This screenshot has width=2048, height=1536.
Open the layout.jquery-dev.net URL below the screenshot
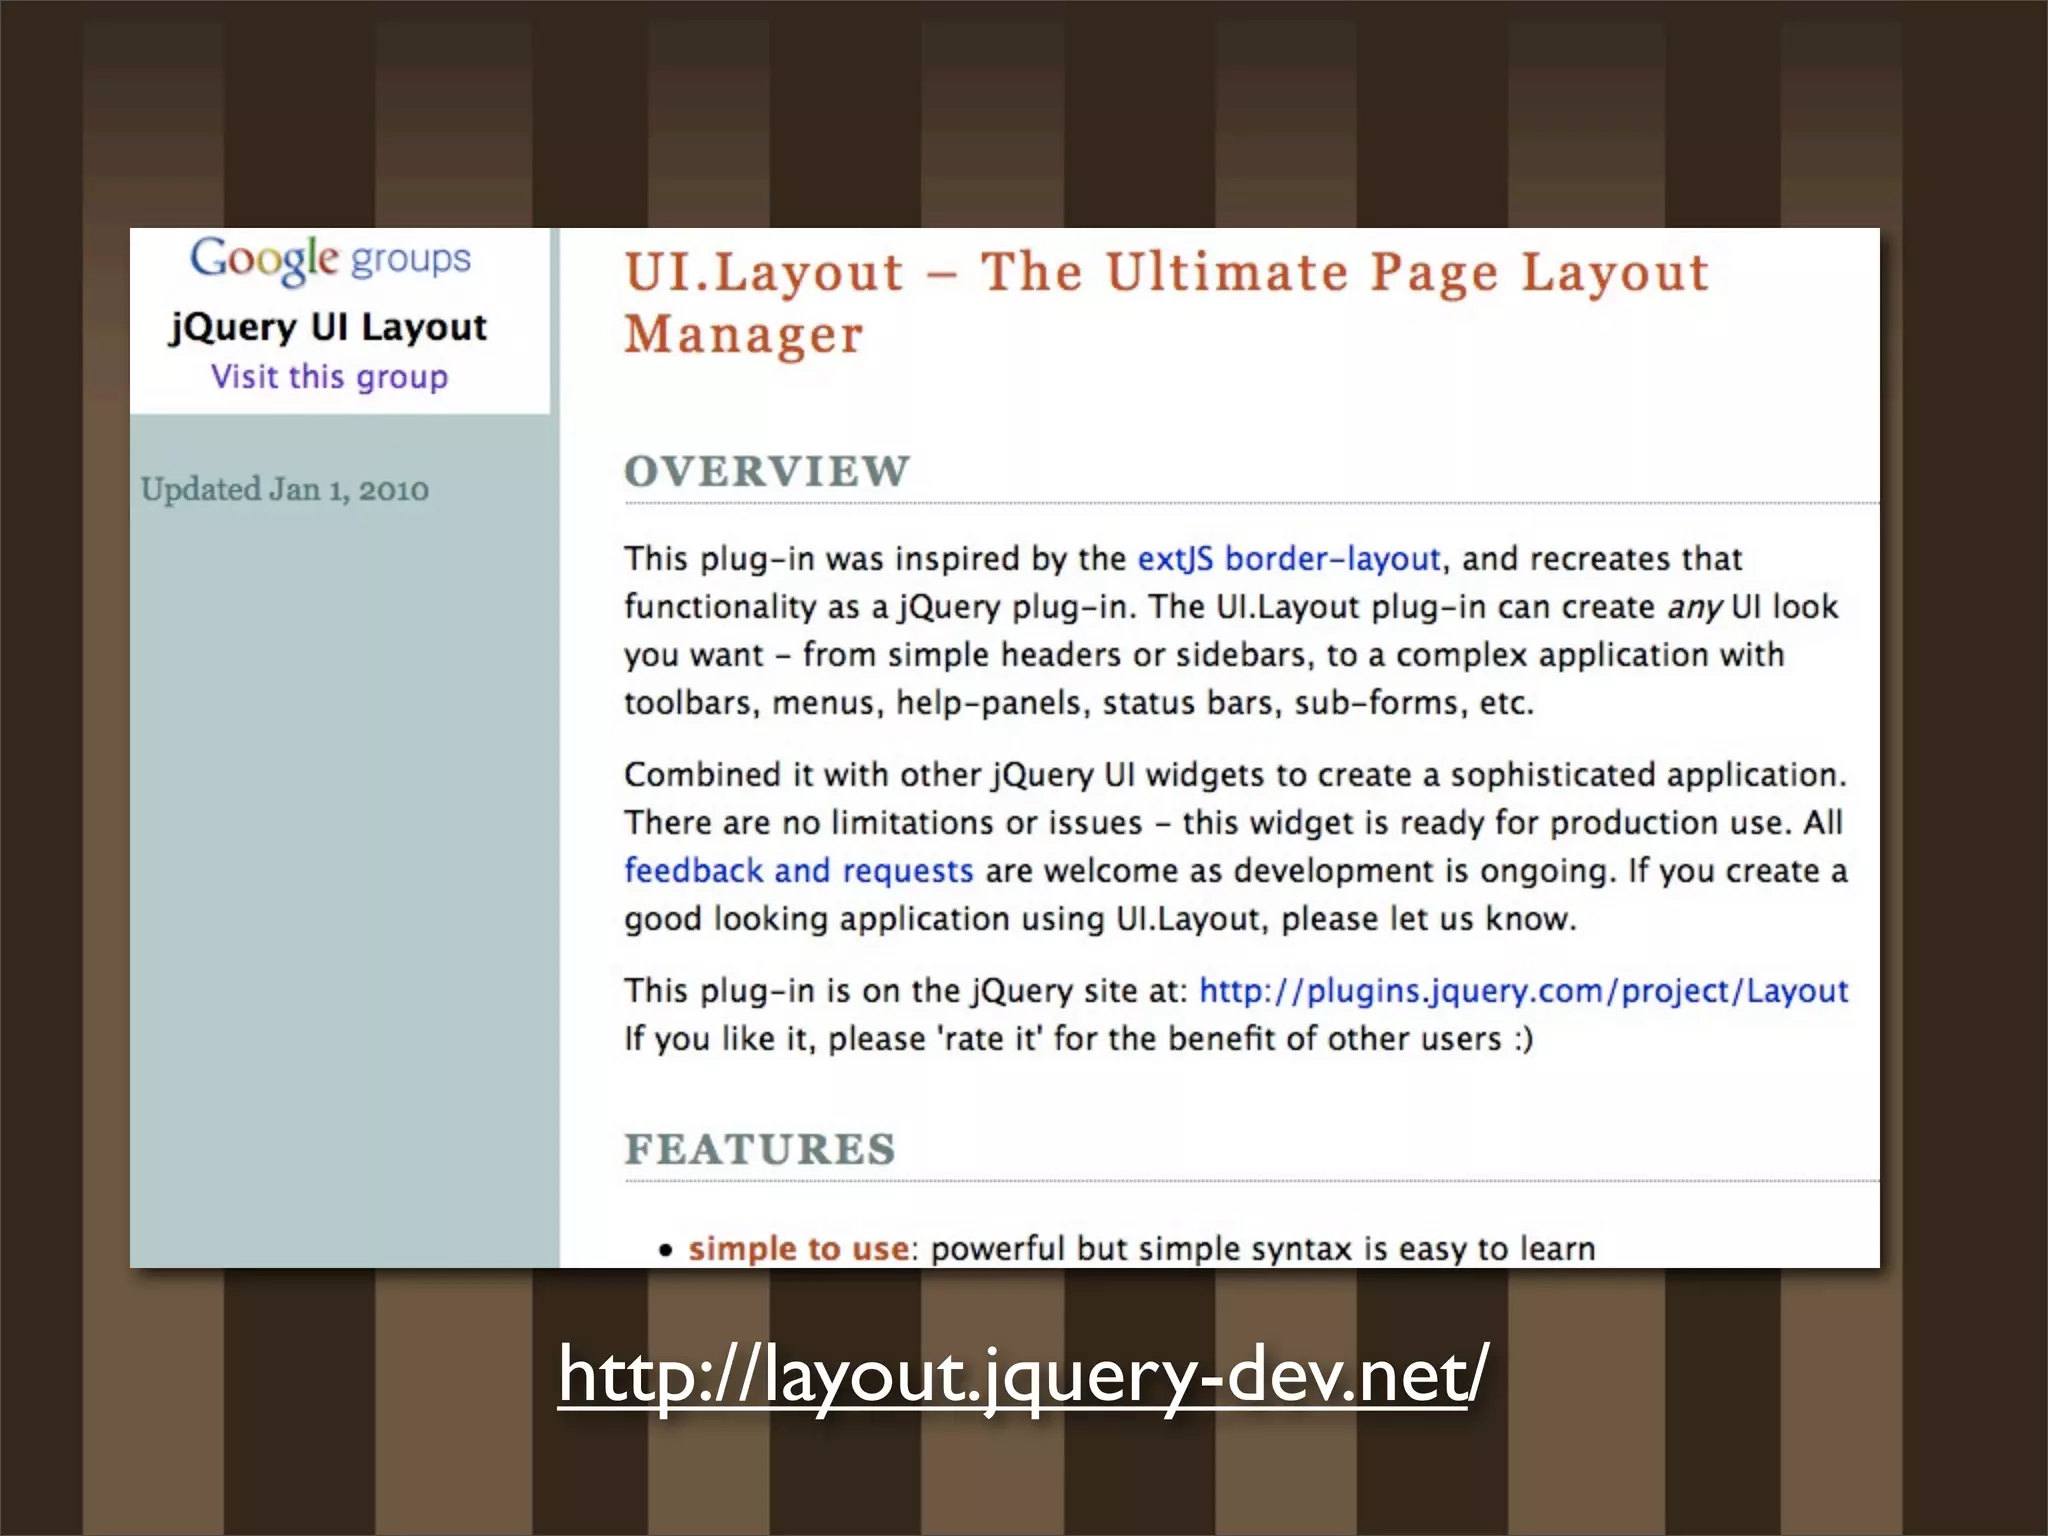pos(1022,1375)
